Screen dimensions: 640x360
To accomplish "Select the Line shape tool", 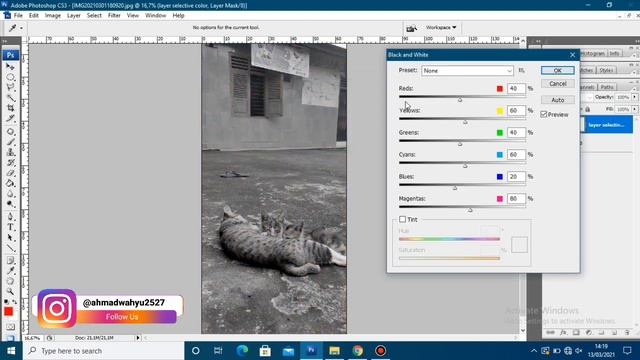I will (x=10, y=248).
